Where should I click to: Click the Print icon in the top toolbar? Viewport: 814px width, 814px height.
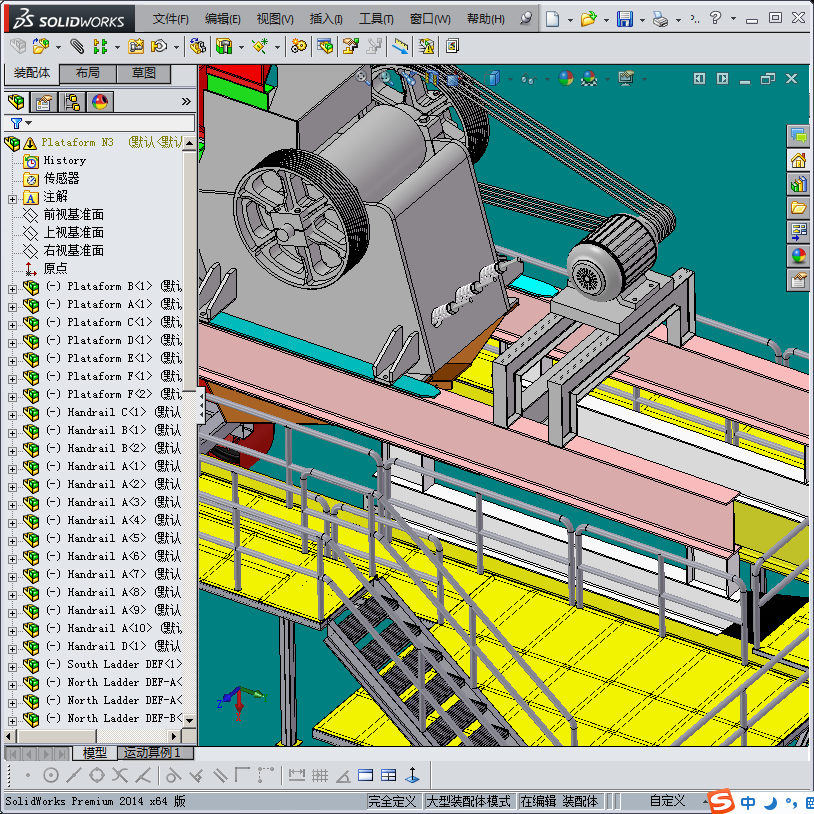coord(659,19)
